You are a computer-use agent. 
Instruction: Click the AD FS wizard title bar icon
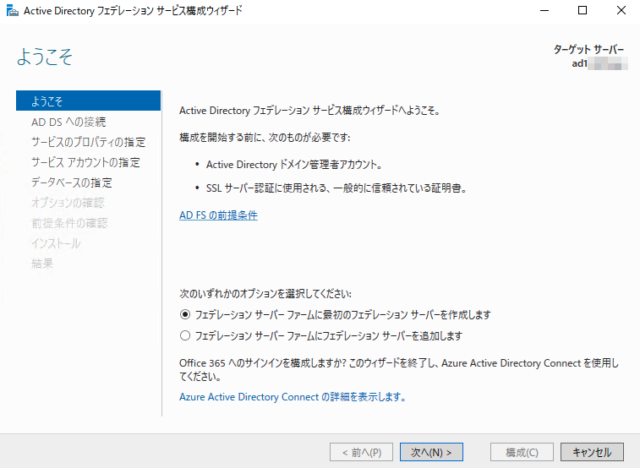(x=13, y=11)
